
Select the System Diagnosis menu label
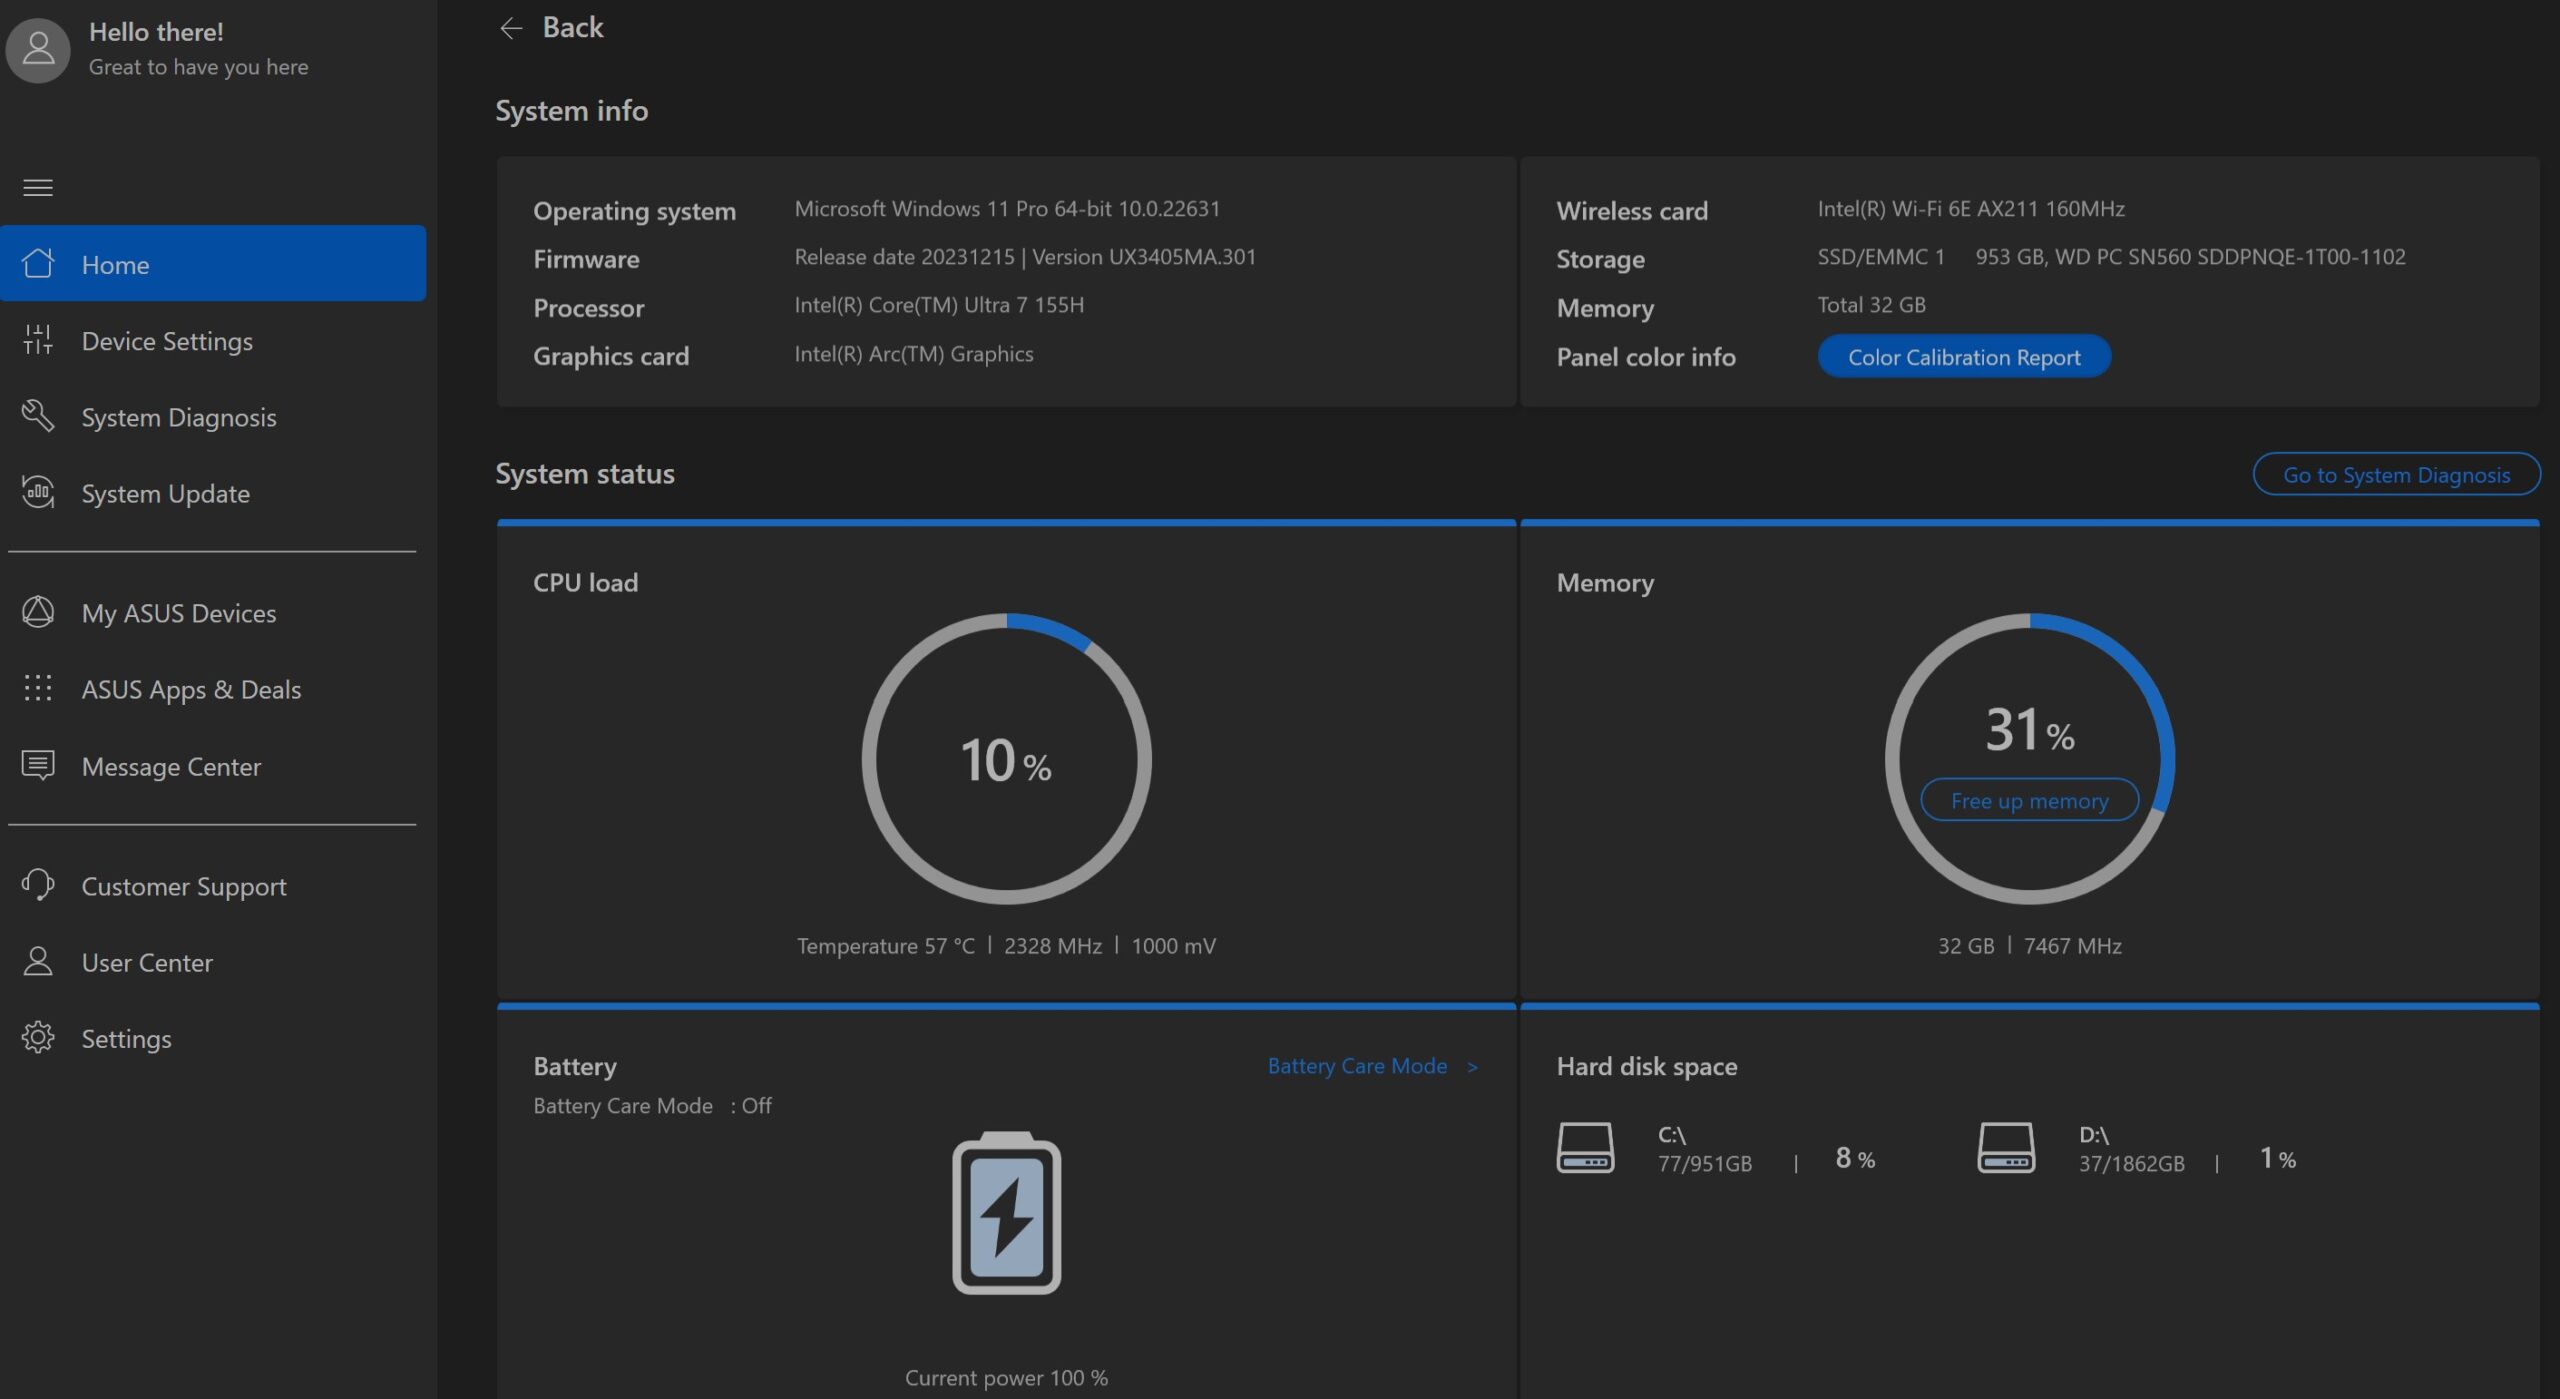(179, 417)
